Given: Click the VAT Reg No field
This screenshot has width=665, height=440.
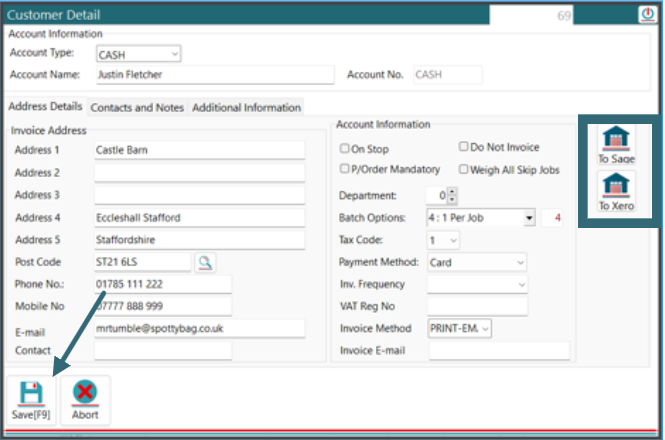Looking at the screenshot, I should [x=477, y=306].
